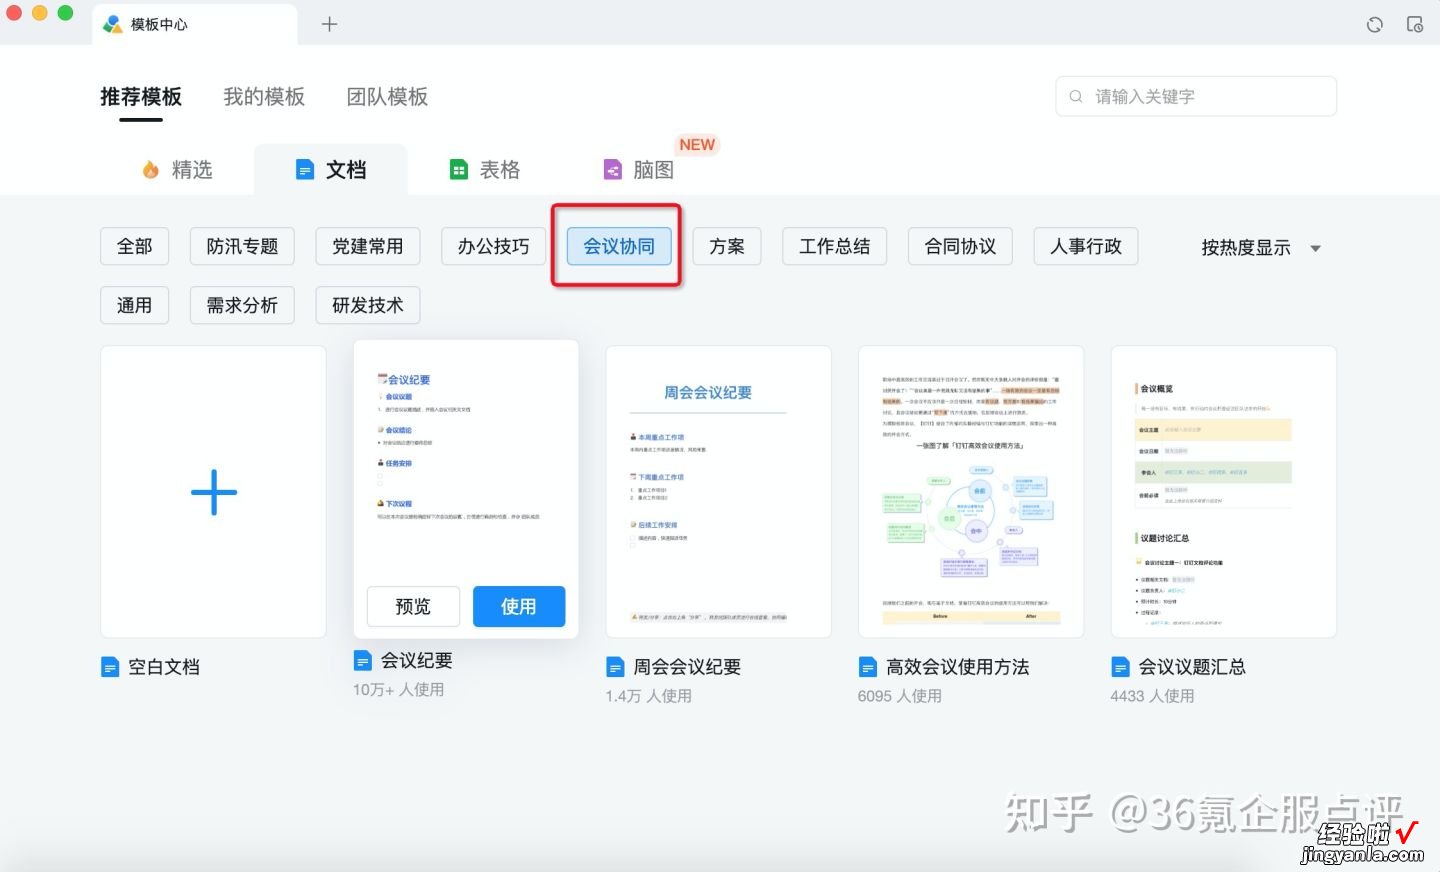Screen dimensions: 1440x872
Task: Click the refresh sync icon at top right
Action: pyautogui.click(x=1375, y=24)
